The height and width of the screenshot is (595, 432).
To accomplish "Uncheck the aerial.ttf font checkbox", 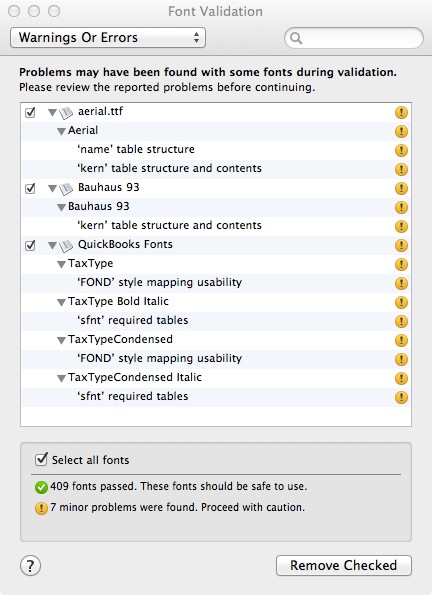I will tap(30, 113).
